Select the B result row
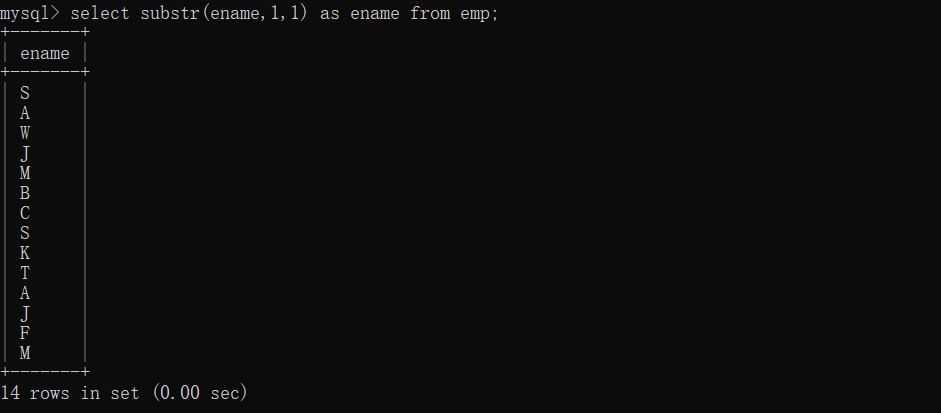The height and width of the screenshot is (413, 941). pos(44,193)
